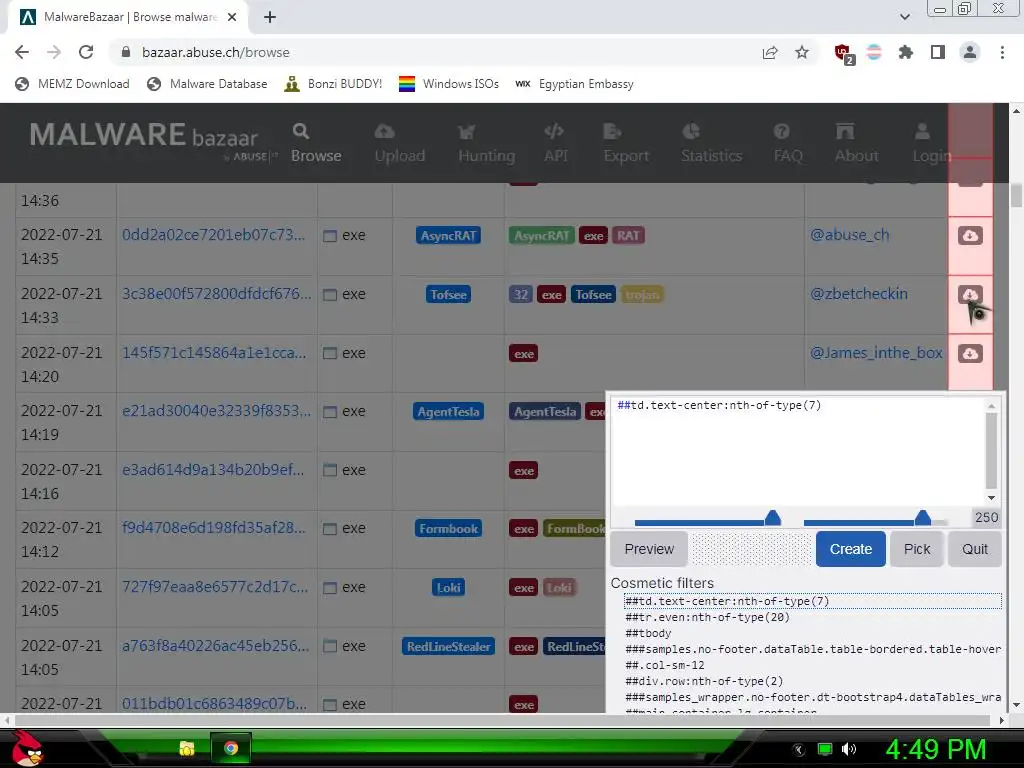Screen dimensions: 1024x768
Task: Click the filter text area in picker
Action: [x=797, y=451]
